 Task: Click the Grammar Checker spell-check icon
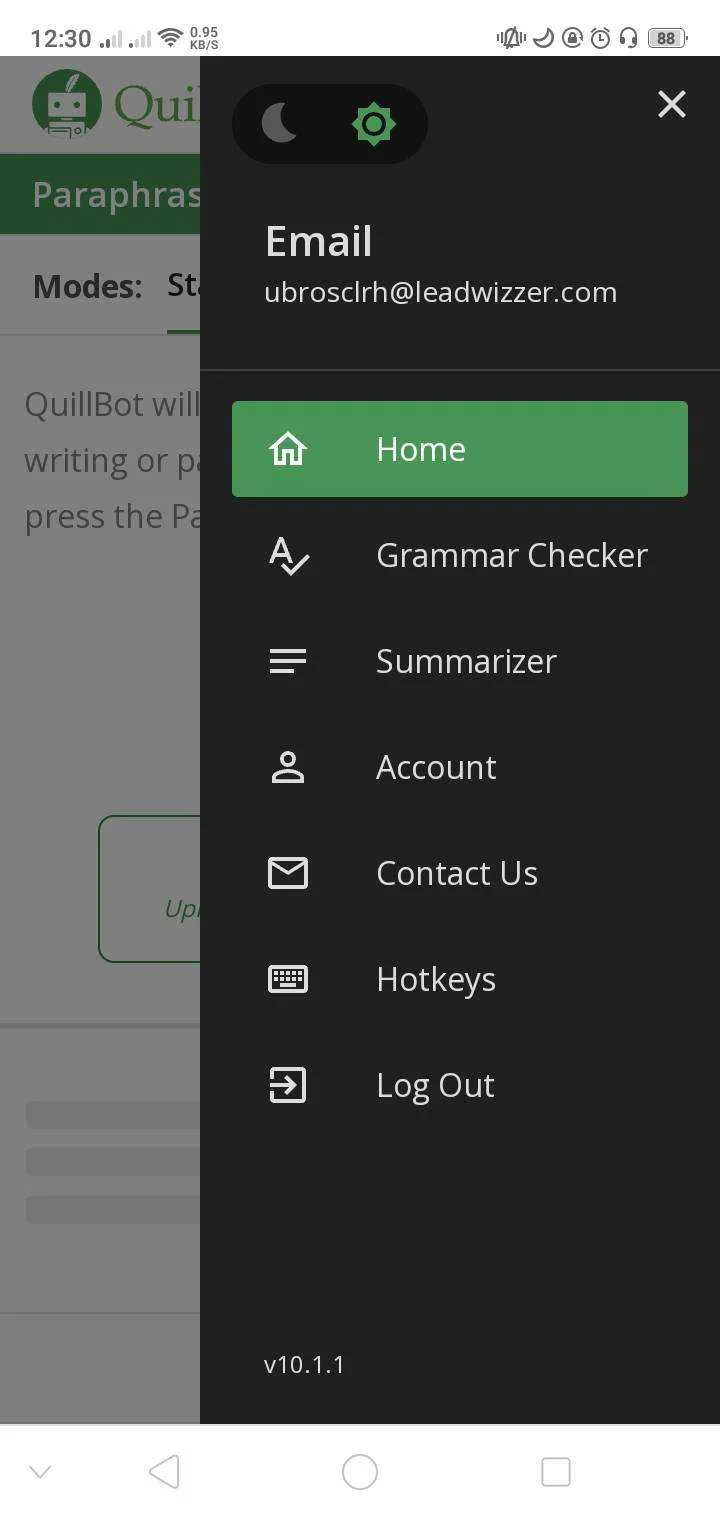[289, 556]
